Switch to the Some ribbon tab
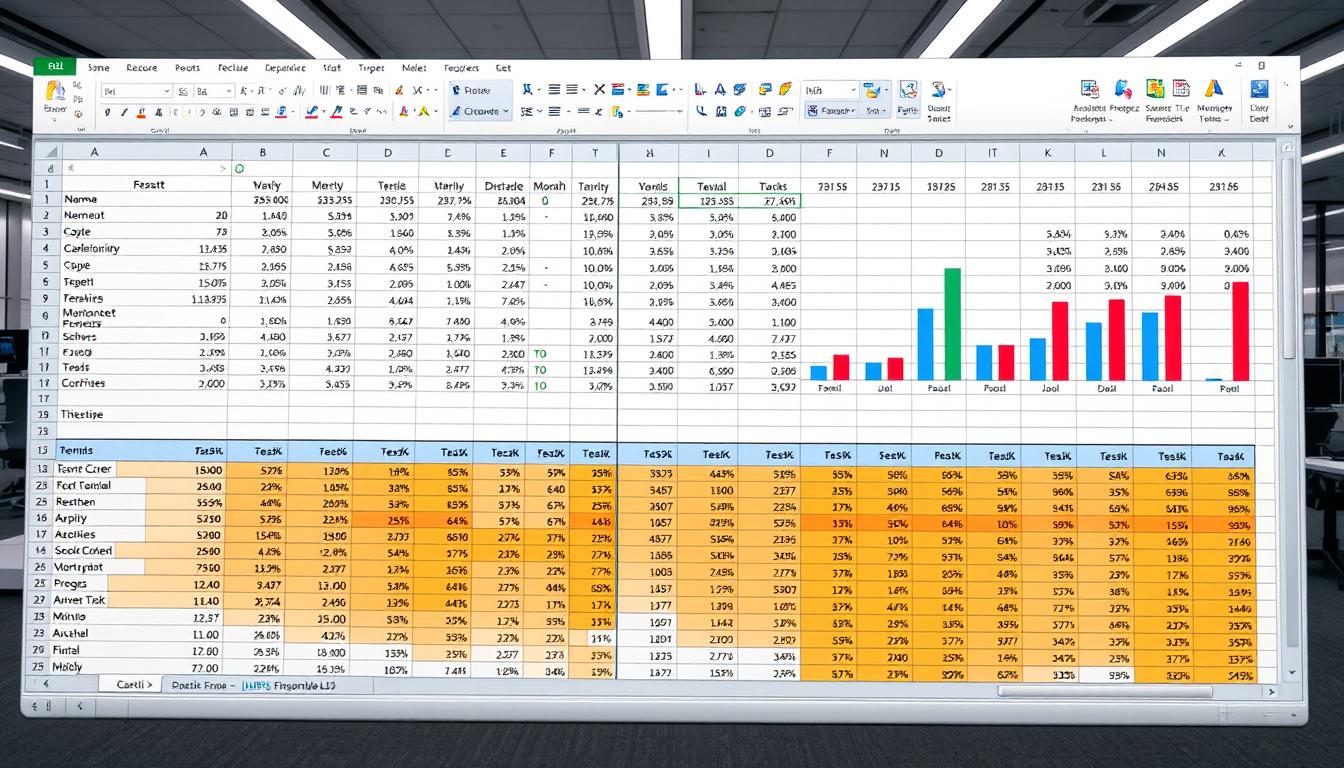 click(99, 68)
